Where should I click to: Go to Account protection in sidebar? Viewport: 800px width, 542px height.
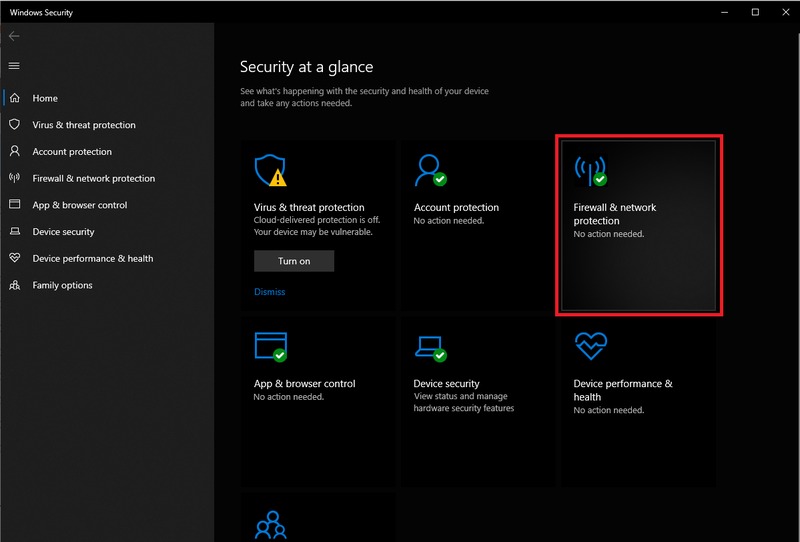coord(72,152)
